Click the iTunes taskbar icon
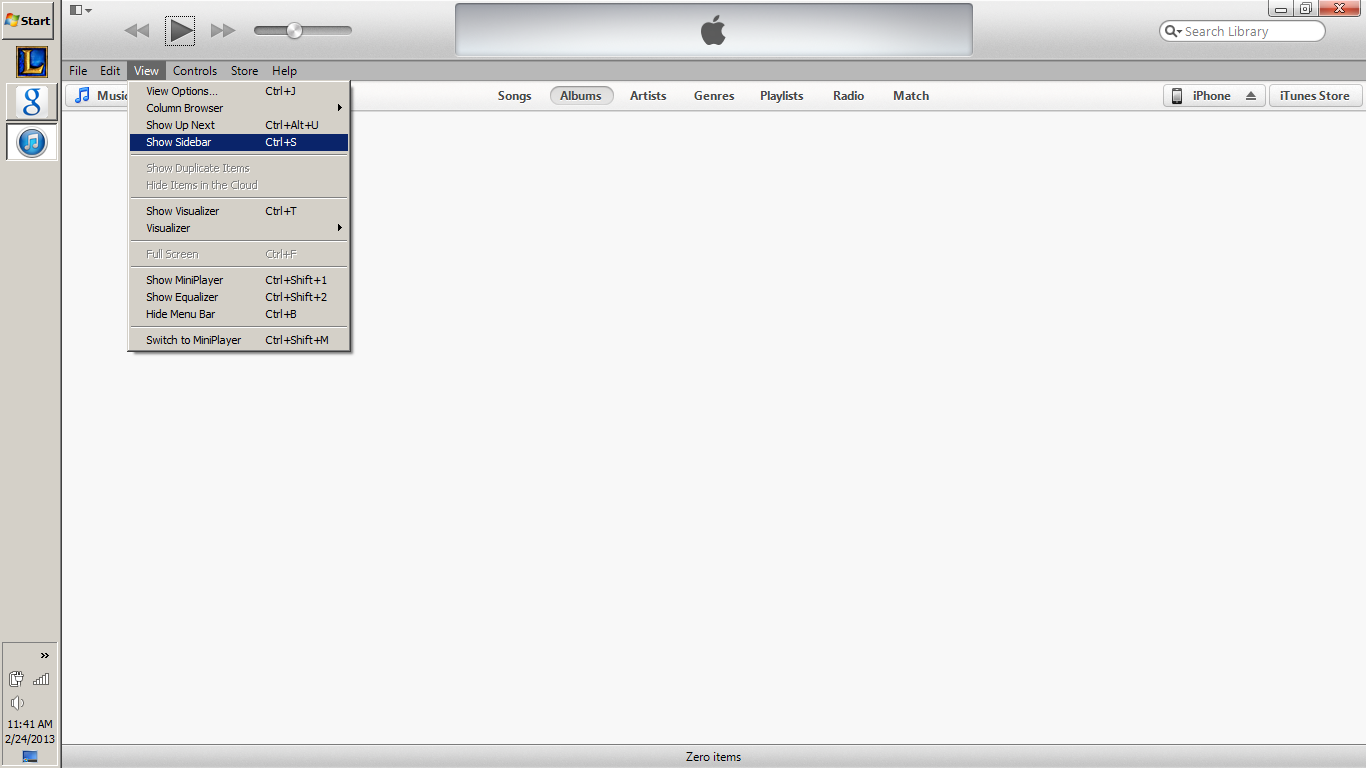The image size is (1366, 768). pyautogui.click(x=32, y=142)
